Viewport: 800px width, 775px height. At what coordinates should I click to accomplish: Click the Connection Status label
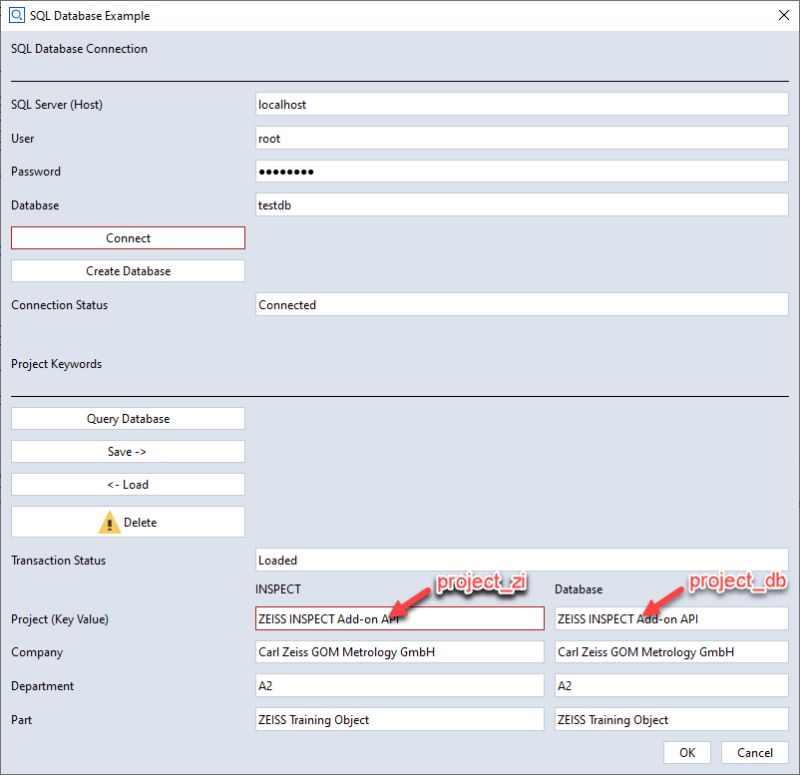[59, 305]
